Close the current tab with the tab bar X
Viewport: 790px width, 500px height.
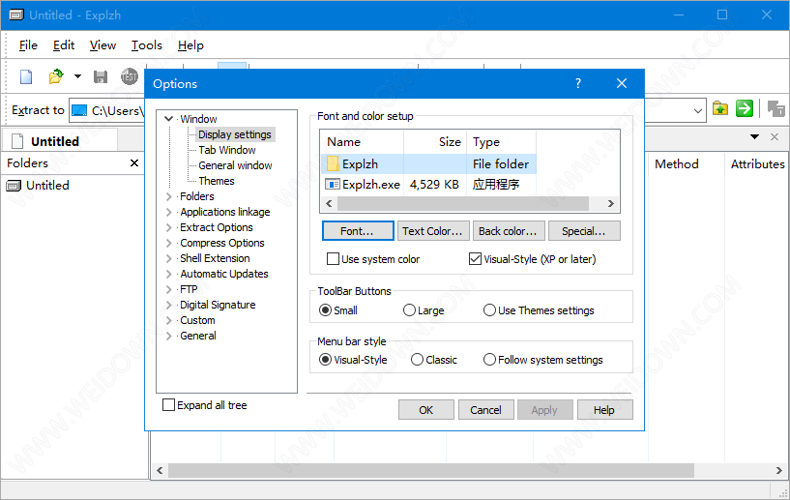(x=774, y=137)
